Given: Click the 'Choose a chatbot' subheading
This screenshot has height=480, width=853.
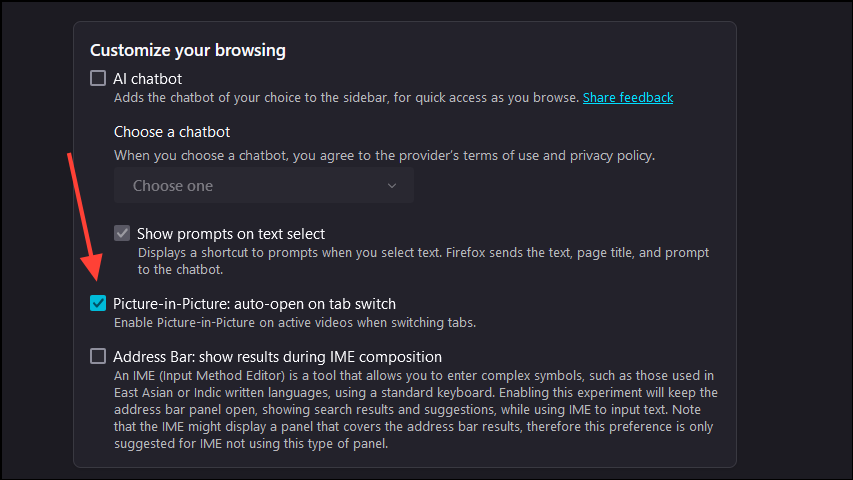Looking at the screenshot, I should (172, 132).
